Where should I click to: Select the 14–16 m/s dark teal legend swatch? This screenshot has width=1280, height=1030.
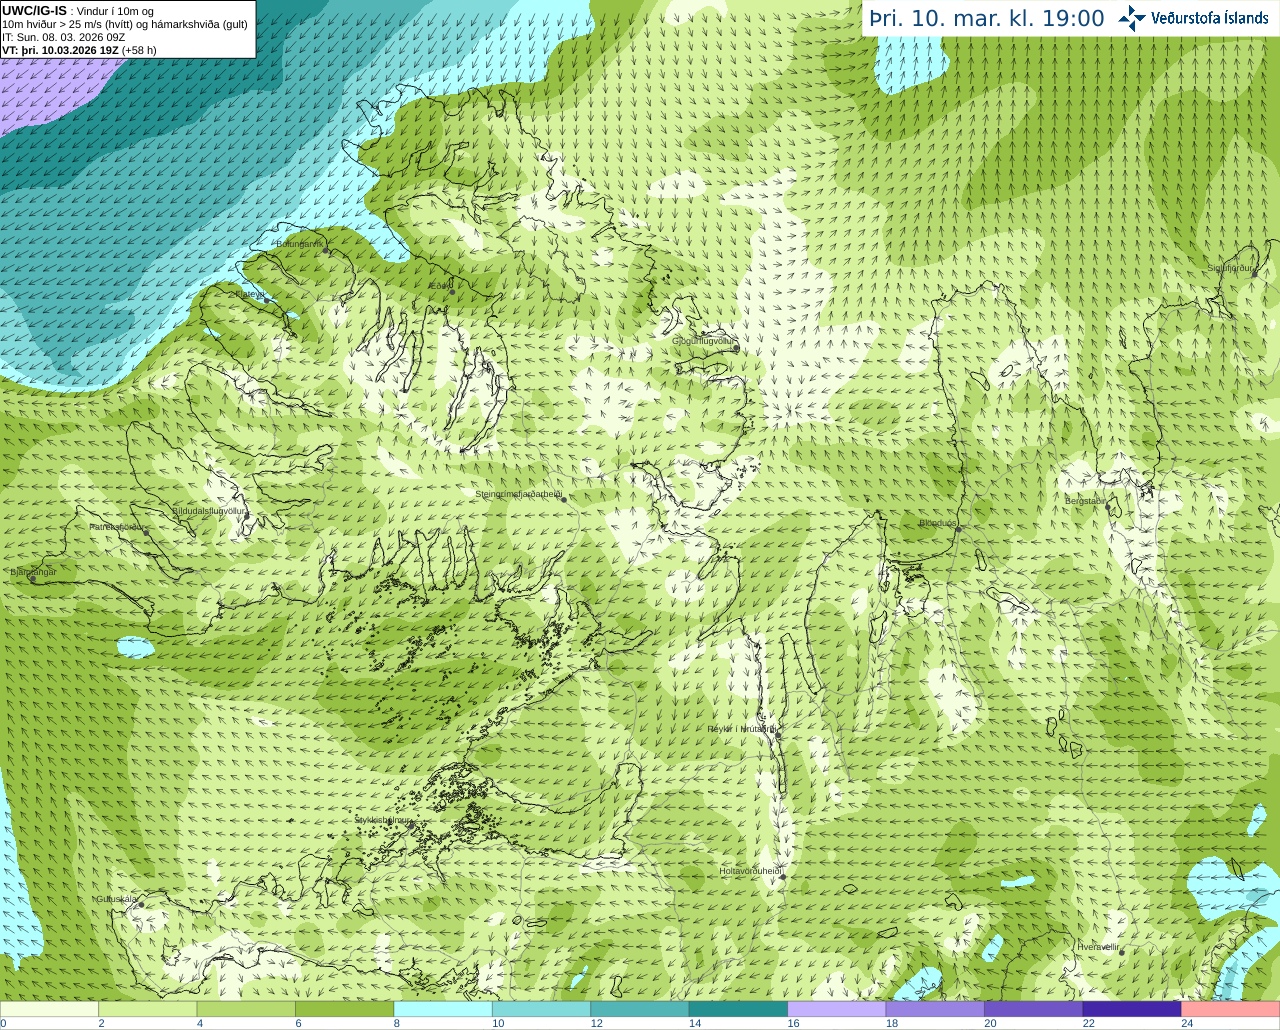[x=739, y=1009]
